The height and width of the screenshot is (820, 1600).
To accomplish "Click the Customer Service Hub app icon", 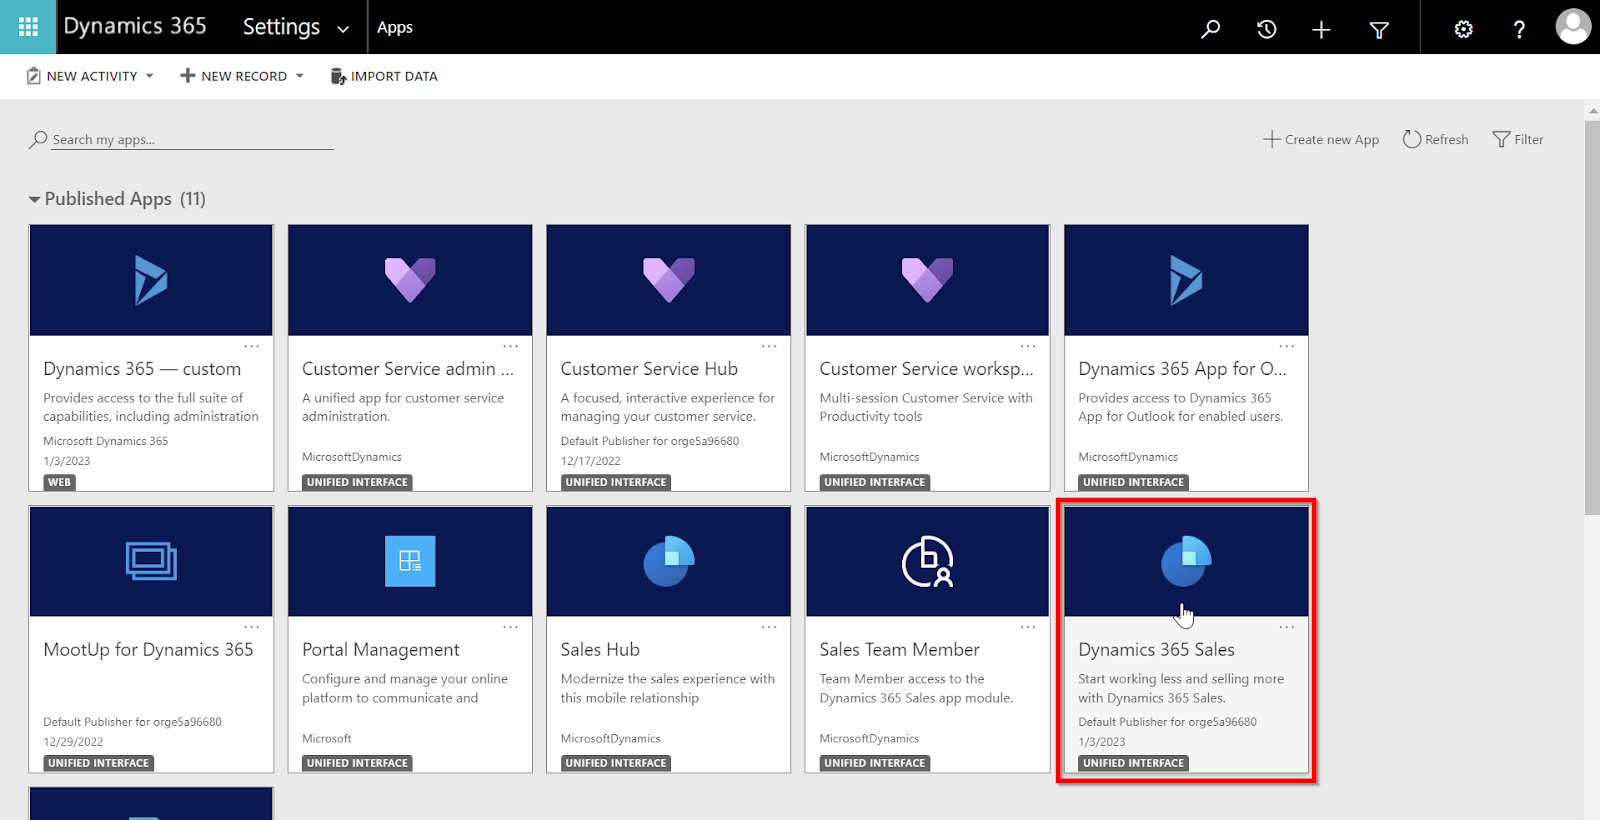I will [669, 280].
